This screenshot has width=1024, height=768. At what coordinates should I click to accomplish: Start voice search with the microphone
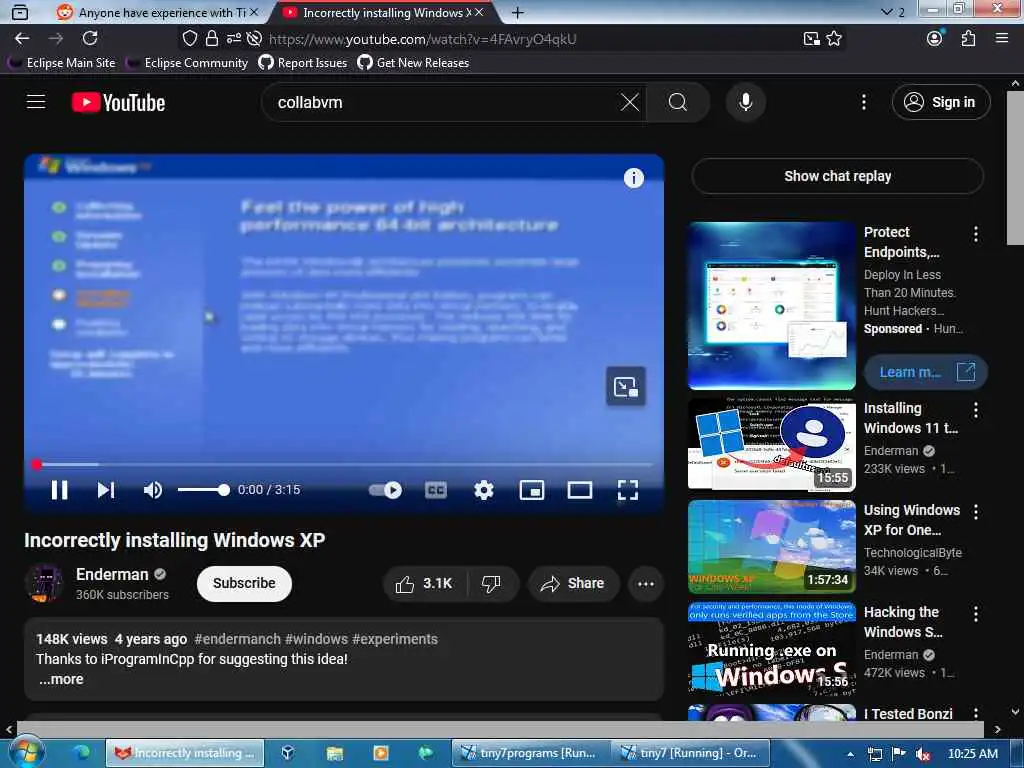(745, 102)
